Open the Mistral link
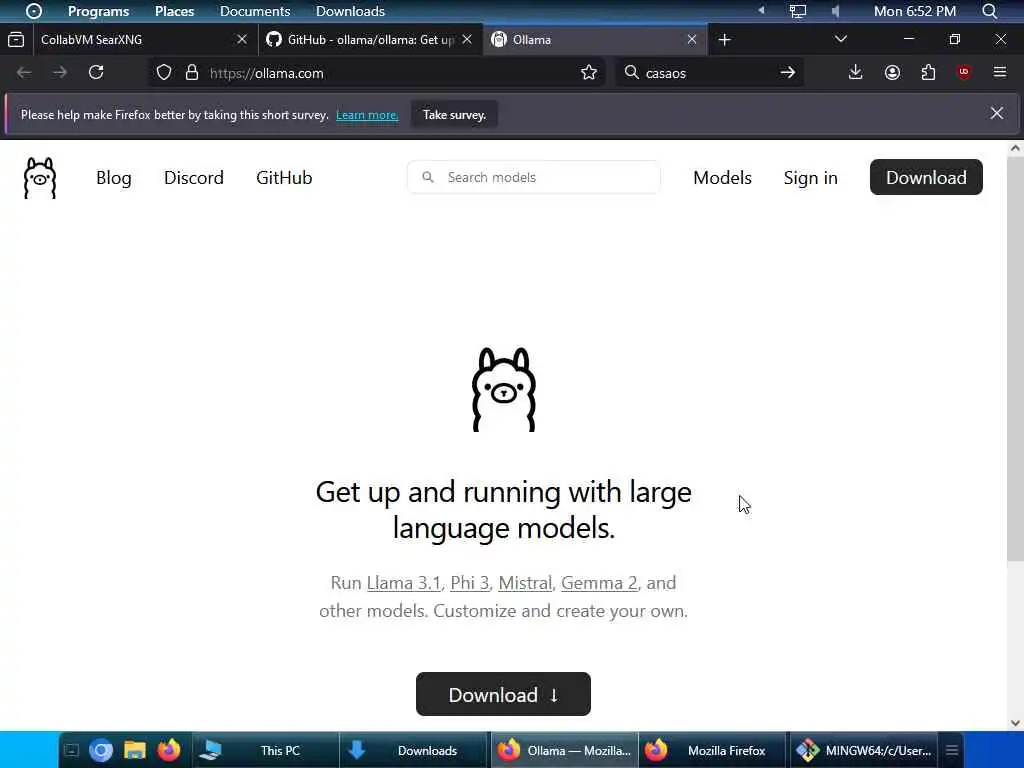 point(525,583)
